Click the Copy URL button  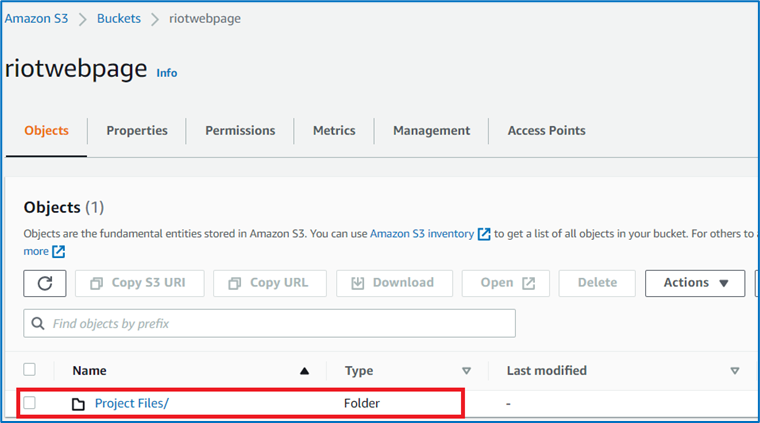click(269, 283)
